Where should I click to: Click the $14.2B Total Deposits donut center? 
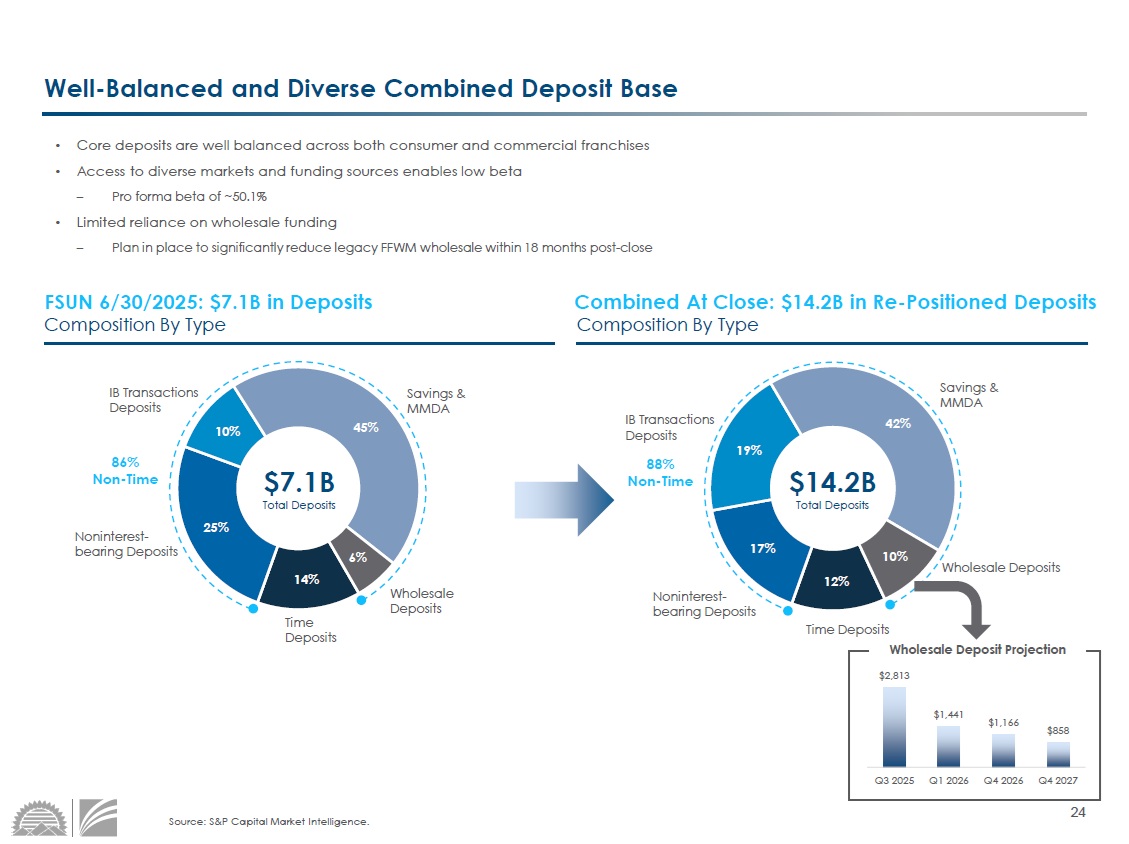[x=832, y=490]
